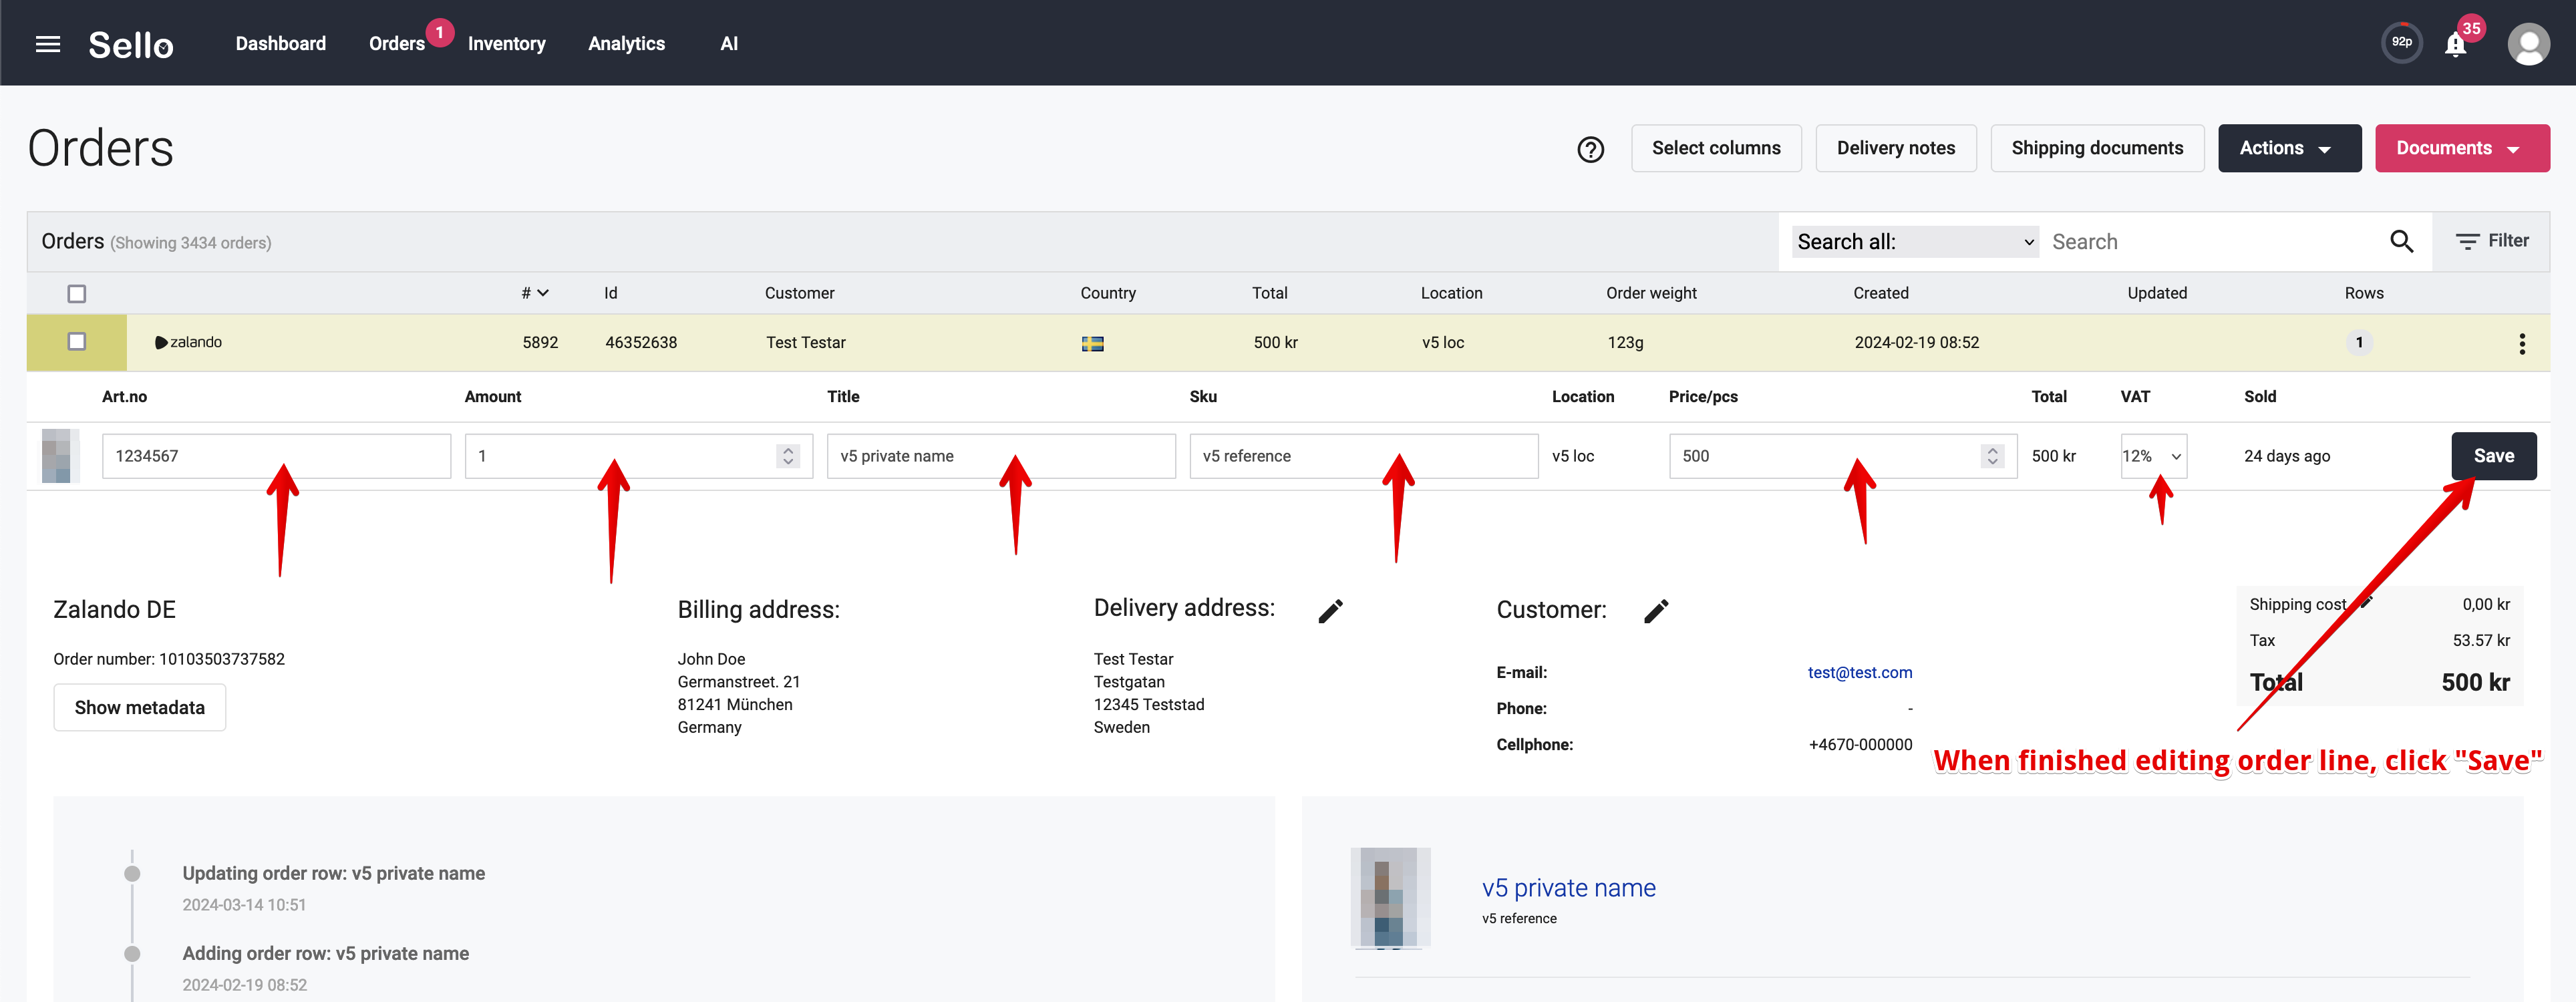Edit customer details with pencil icon

[x=1656, y=611]
